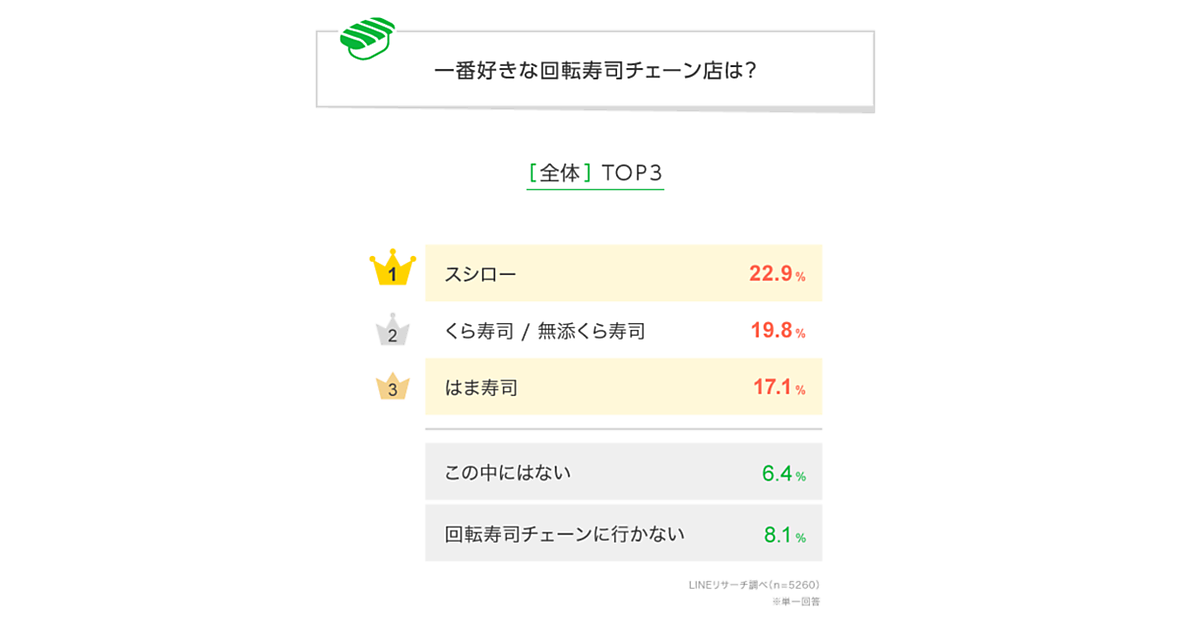Click the green sushi logo icon
The image size is (1200, 630).
click(367, 37)
